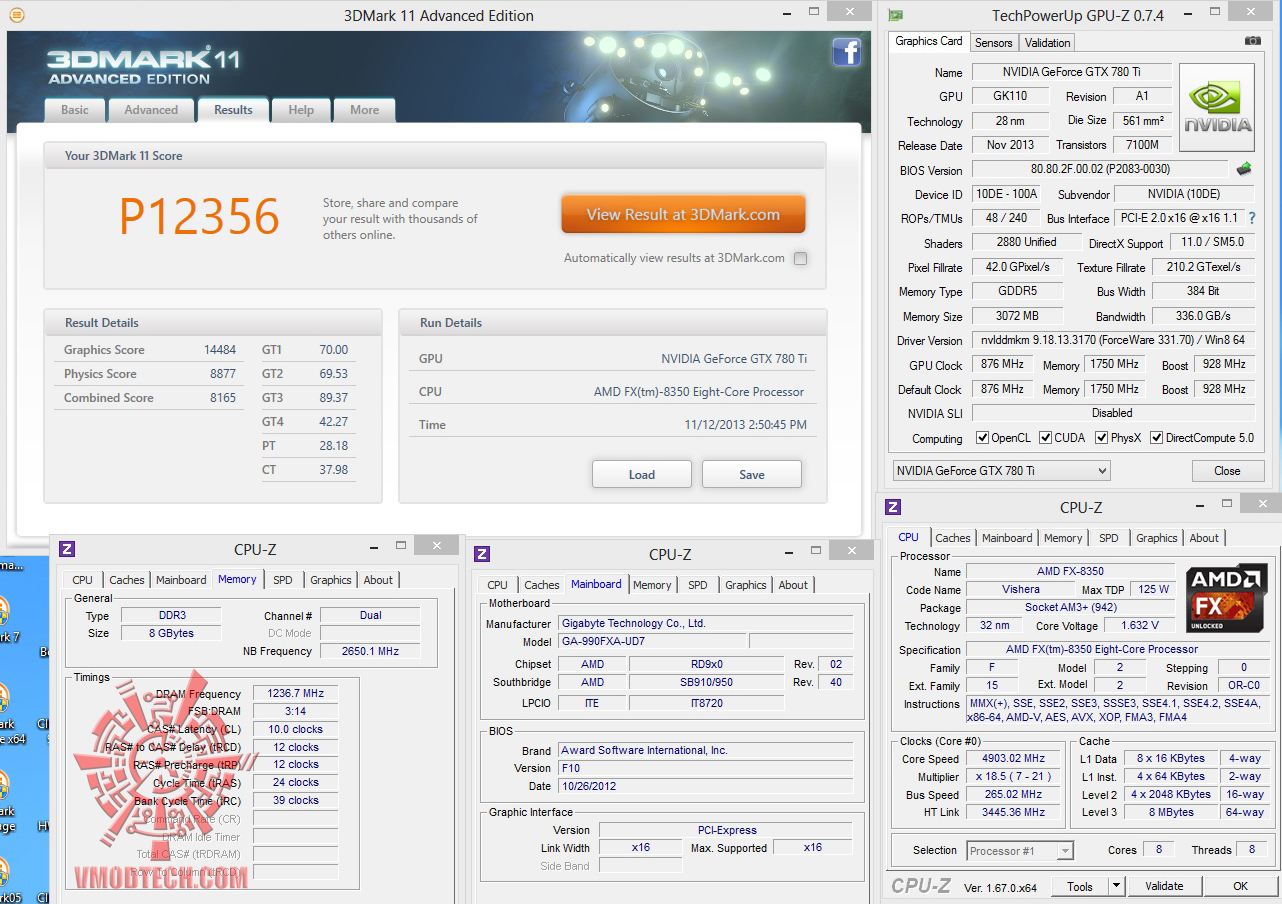
Task: Click the BIOS Version field in GPU-Z
Action: click(1100, 169)
